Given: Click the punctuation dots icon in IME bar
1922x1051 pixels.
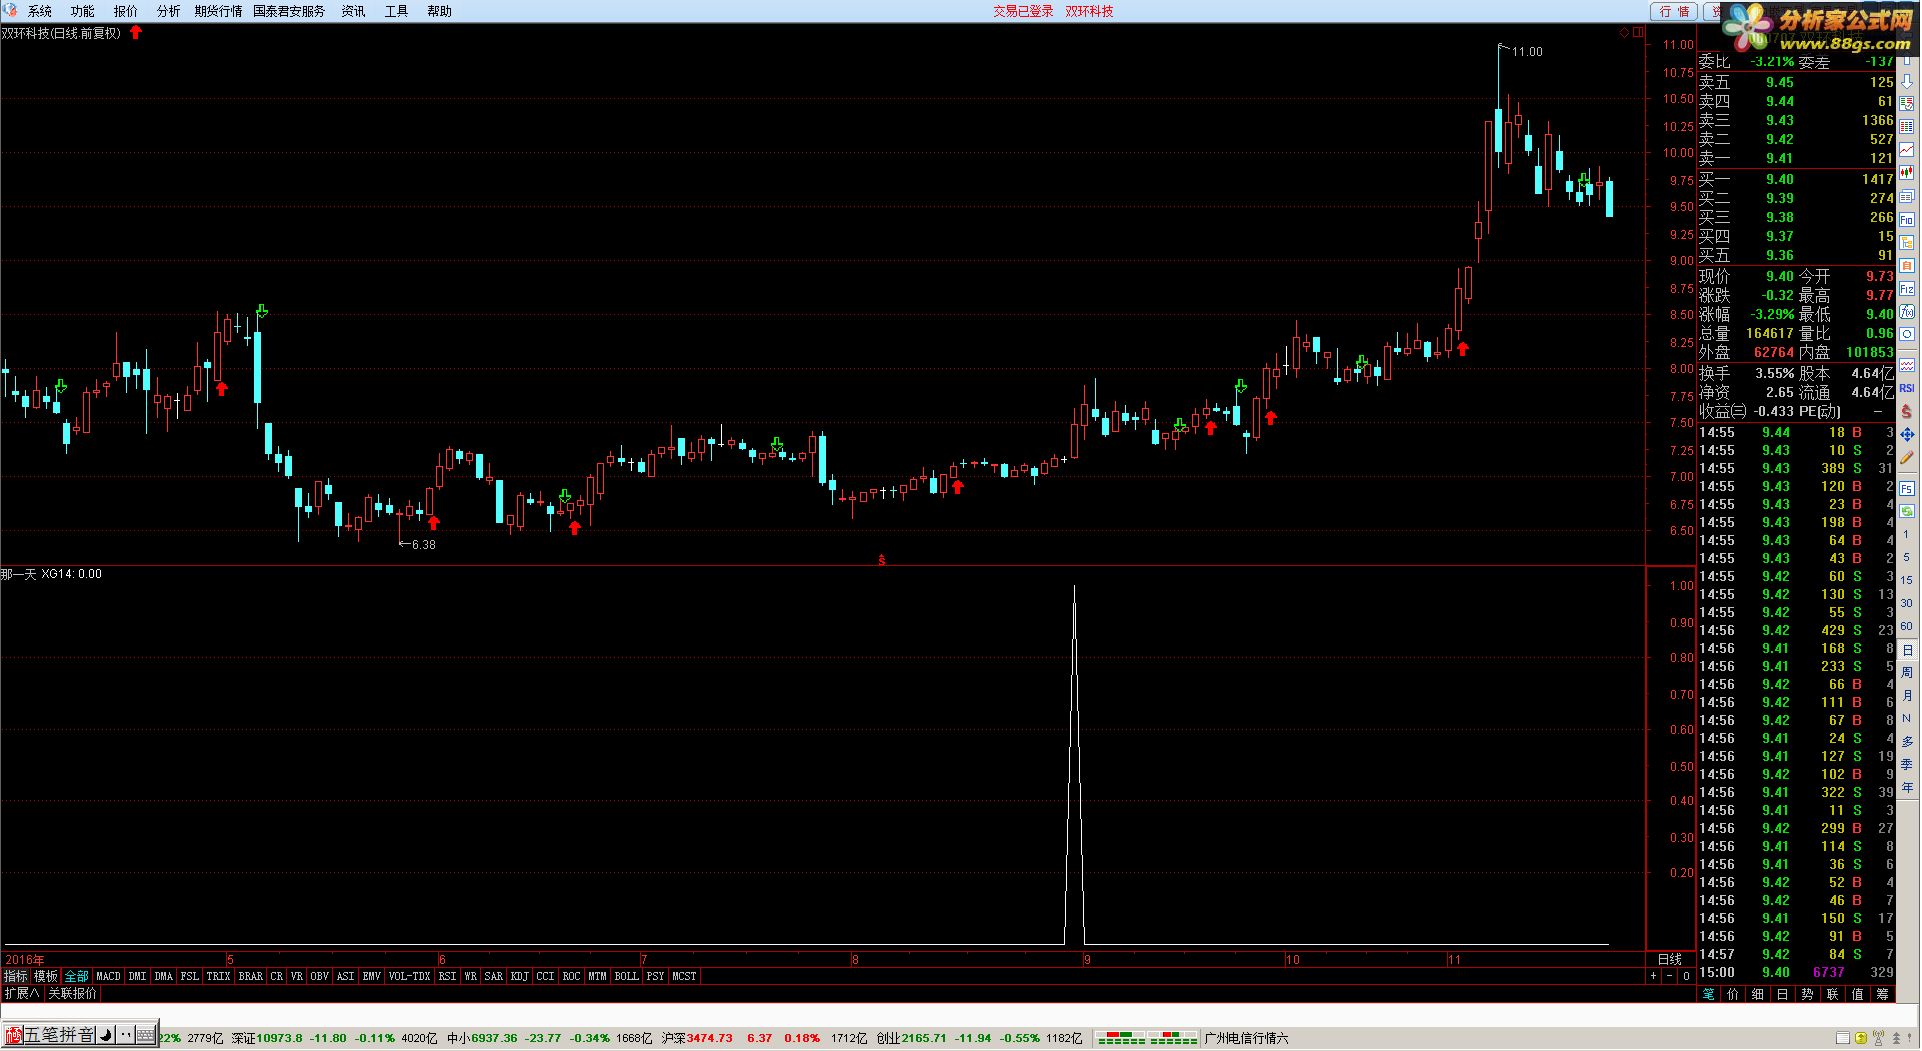Looking at the screenshot, I should (x=126, y=1035).
